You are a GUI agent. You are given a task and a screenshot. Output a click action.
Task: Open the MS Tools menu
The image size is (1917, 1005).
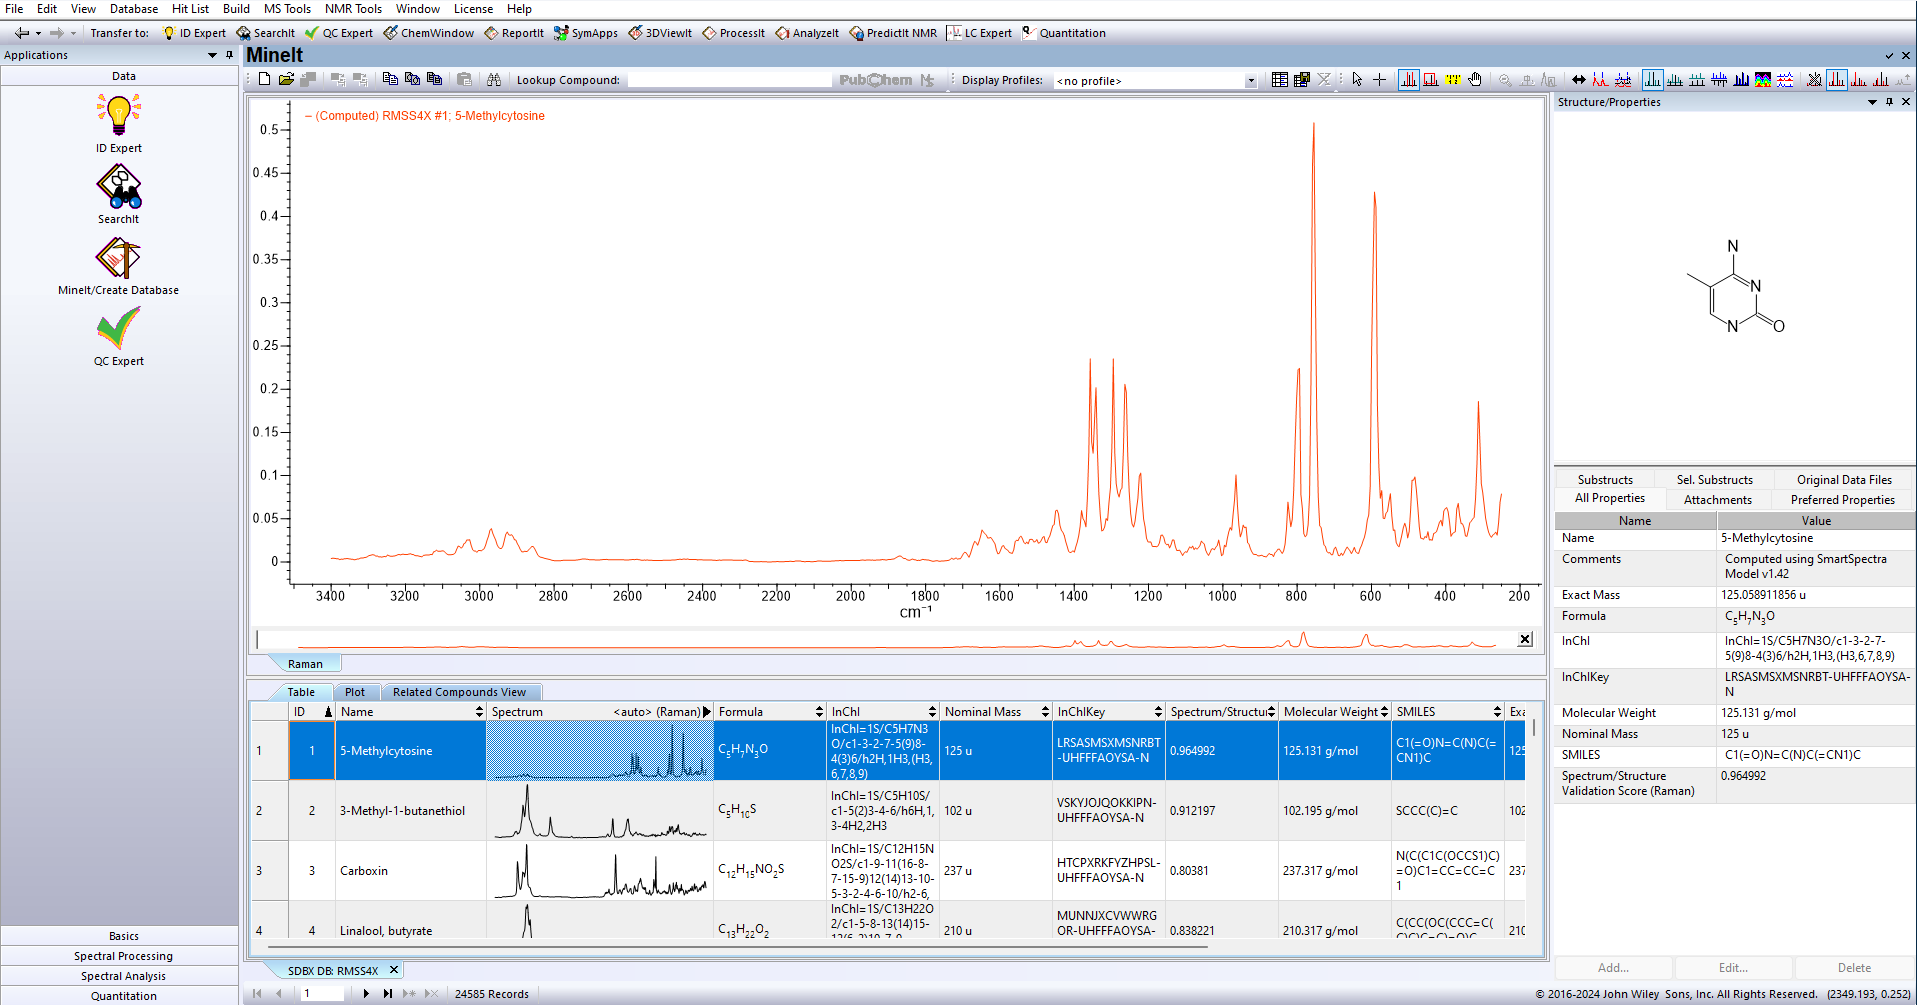click(287, 9)
